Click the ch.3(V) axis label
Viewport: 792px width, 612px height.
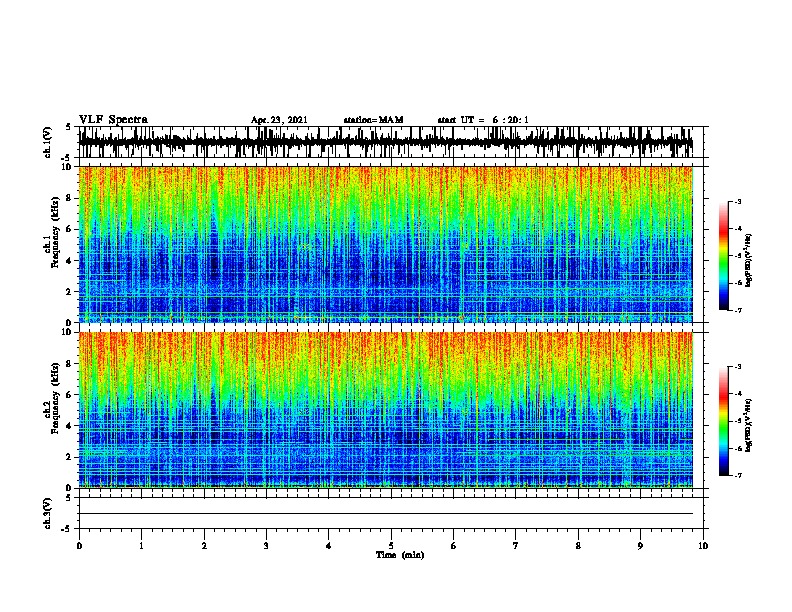[x=48, y=513]
